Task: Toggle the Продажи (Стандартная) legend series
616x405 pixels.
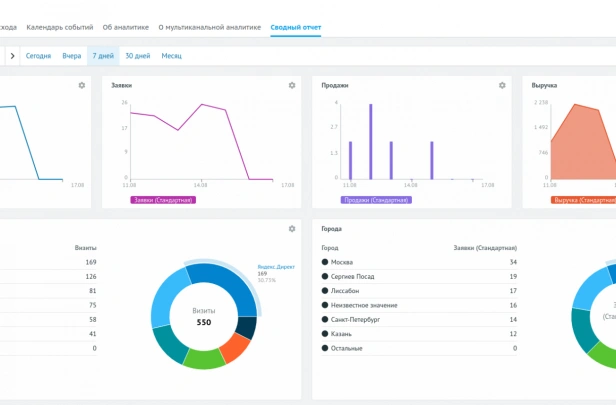Action: point(376,200)
